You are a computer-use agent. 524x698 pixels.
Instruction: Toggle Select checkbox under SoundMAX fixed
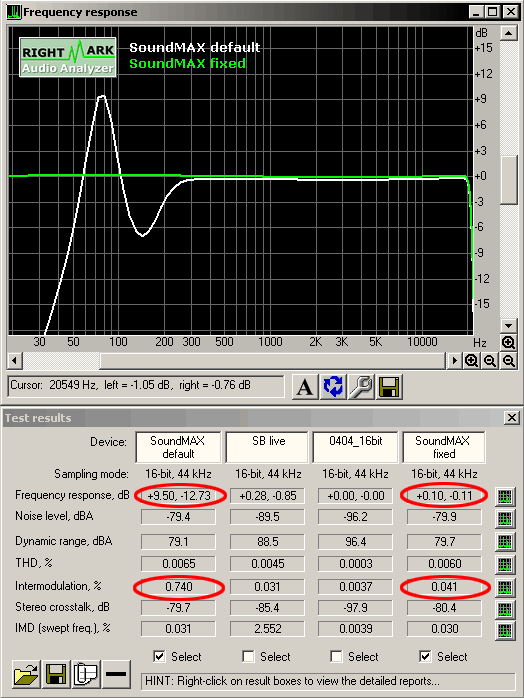click(x=425, y=656)
